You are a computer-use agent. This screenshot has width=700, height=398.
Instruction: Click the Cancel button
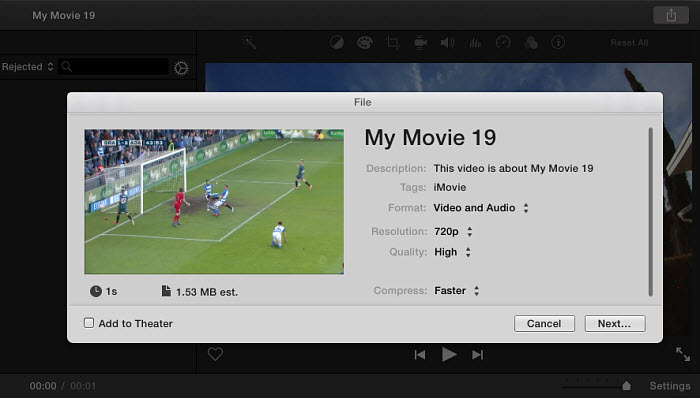tap(544, 323)
